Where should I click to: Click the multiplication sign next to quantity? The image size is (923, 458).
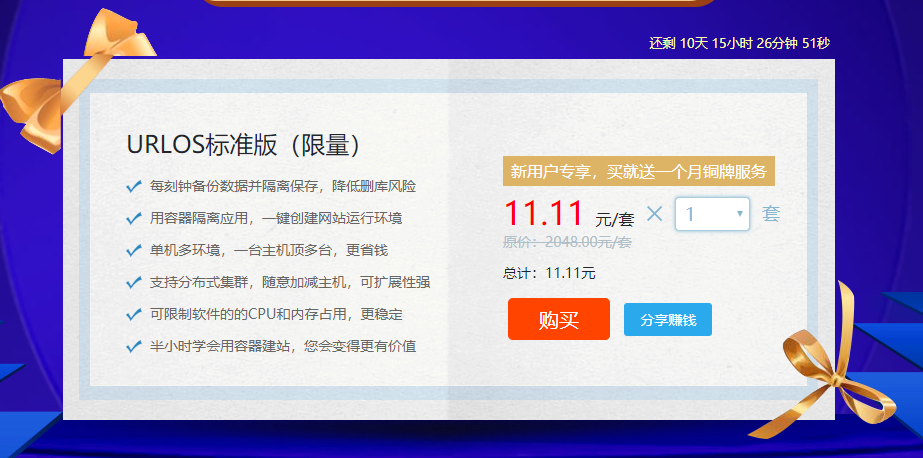[x=654, y=213]
